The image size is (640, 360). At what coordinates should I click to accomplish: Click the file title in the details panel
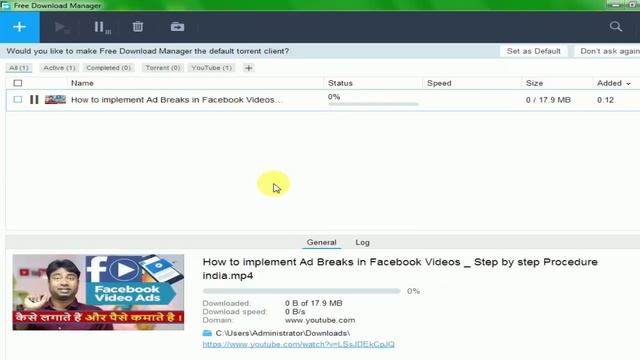tap(400, 269)
